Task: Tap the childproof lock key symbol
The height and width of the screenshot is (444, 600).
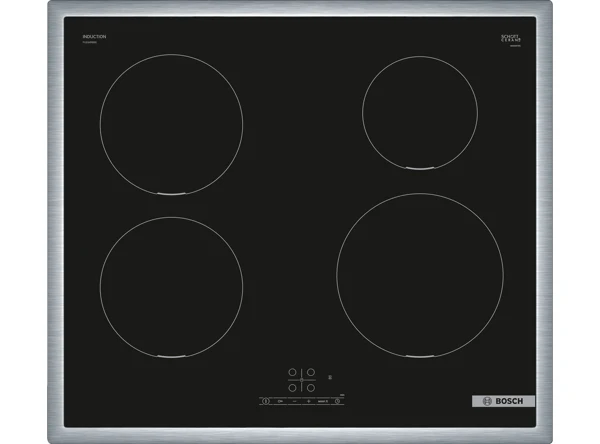Action: [x=280, y=401]
